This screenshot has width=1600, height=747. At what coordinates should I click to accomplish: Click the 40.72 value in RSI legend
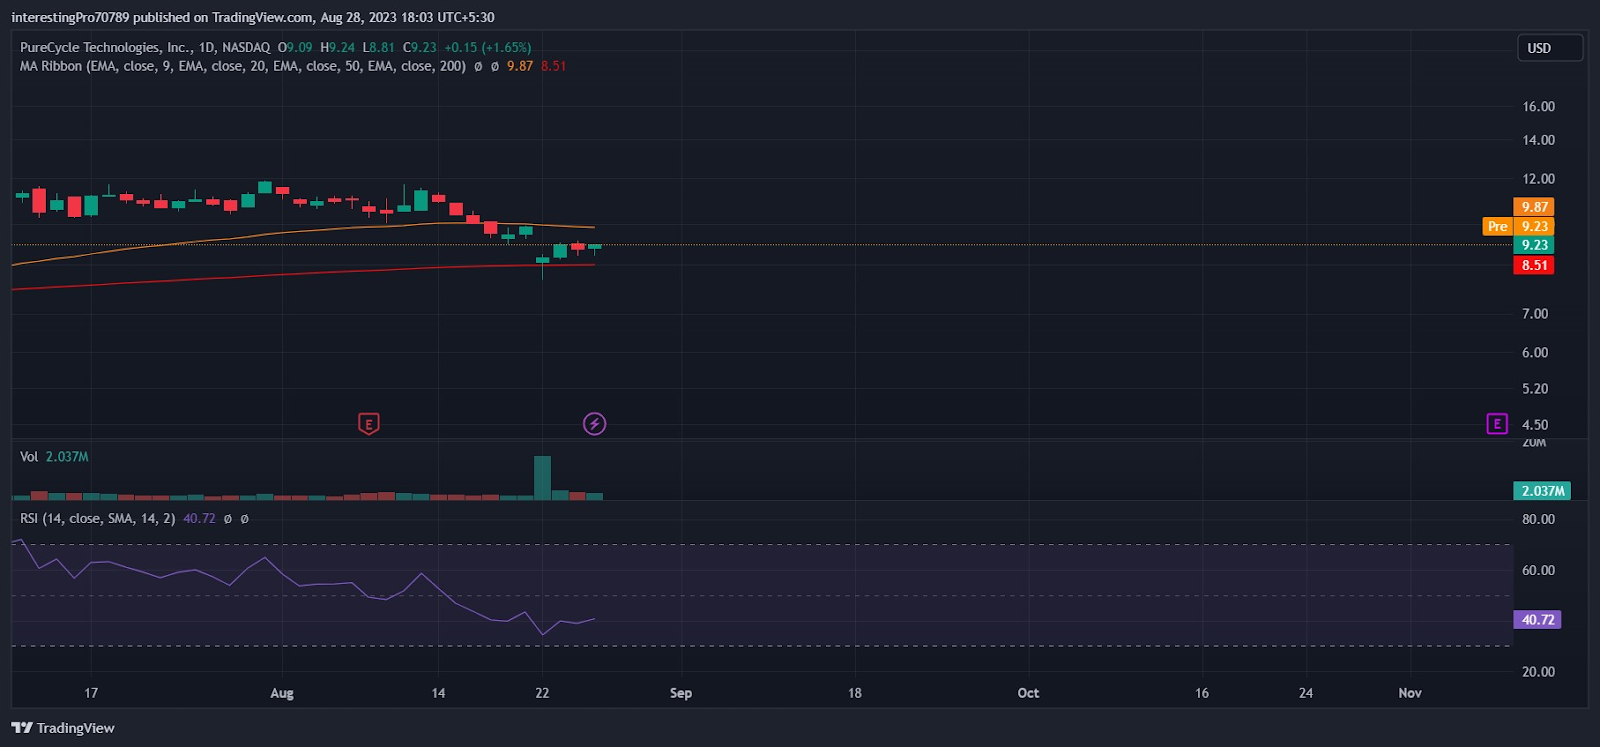[199, 519]
